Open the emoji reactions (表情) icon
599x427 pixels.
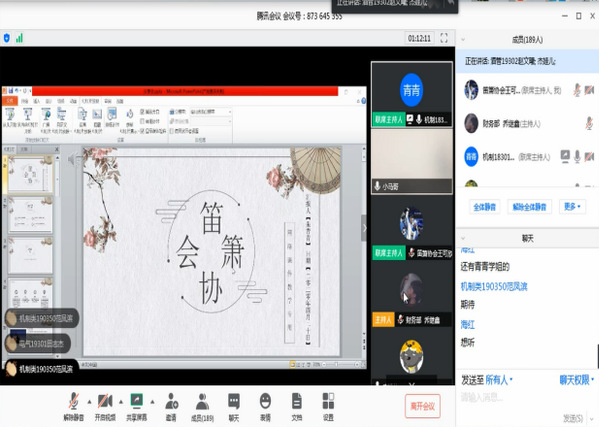(x=266, y=401)
